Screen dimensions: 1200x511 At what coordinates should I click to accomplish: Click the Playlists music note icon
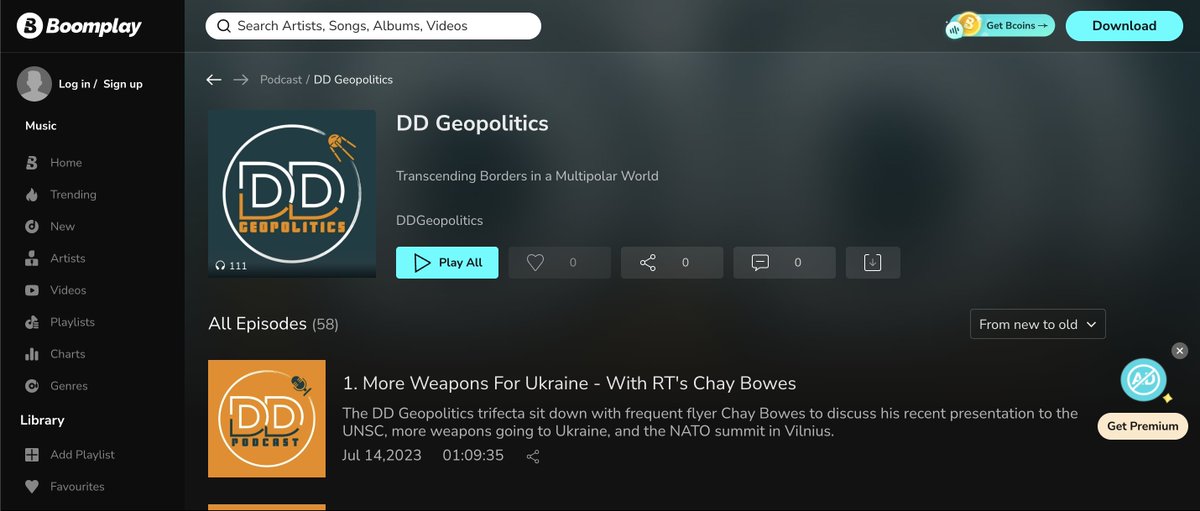click(31, 323)
